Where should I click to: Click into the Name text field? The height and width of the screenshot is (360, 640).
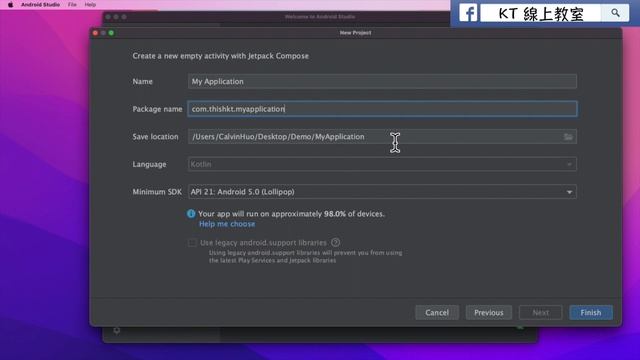pos(382,81)
